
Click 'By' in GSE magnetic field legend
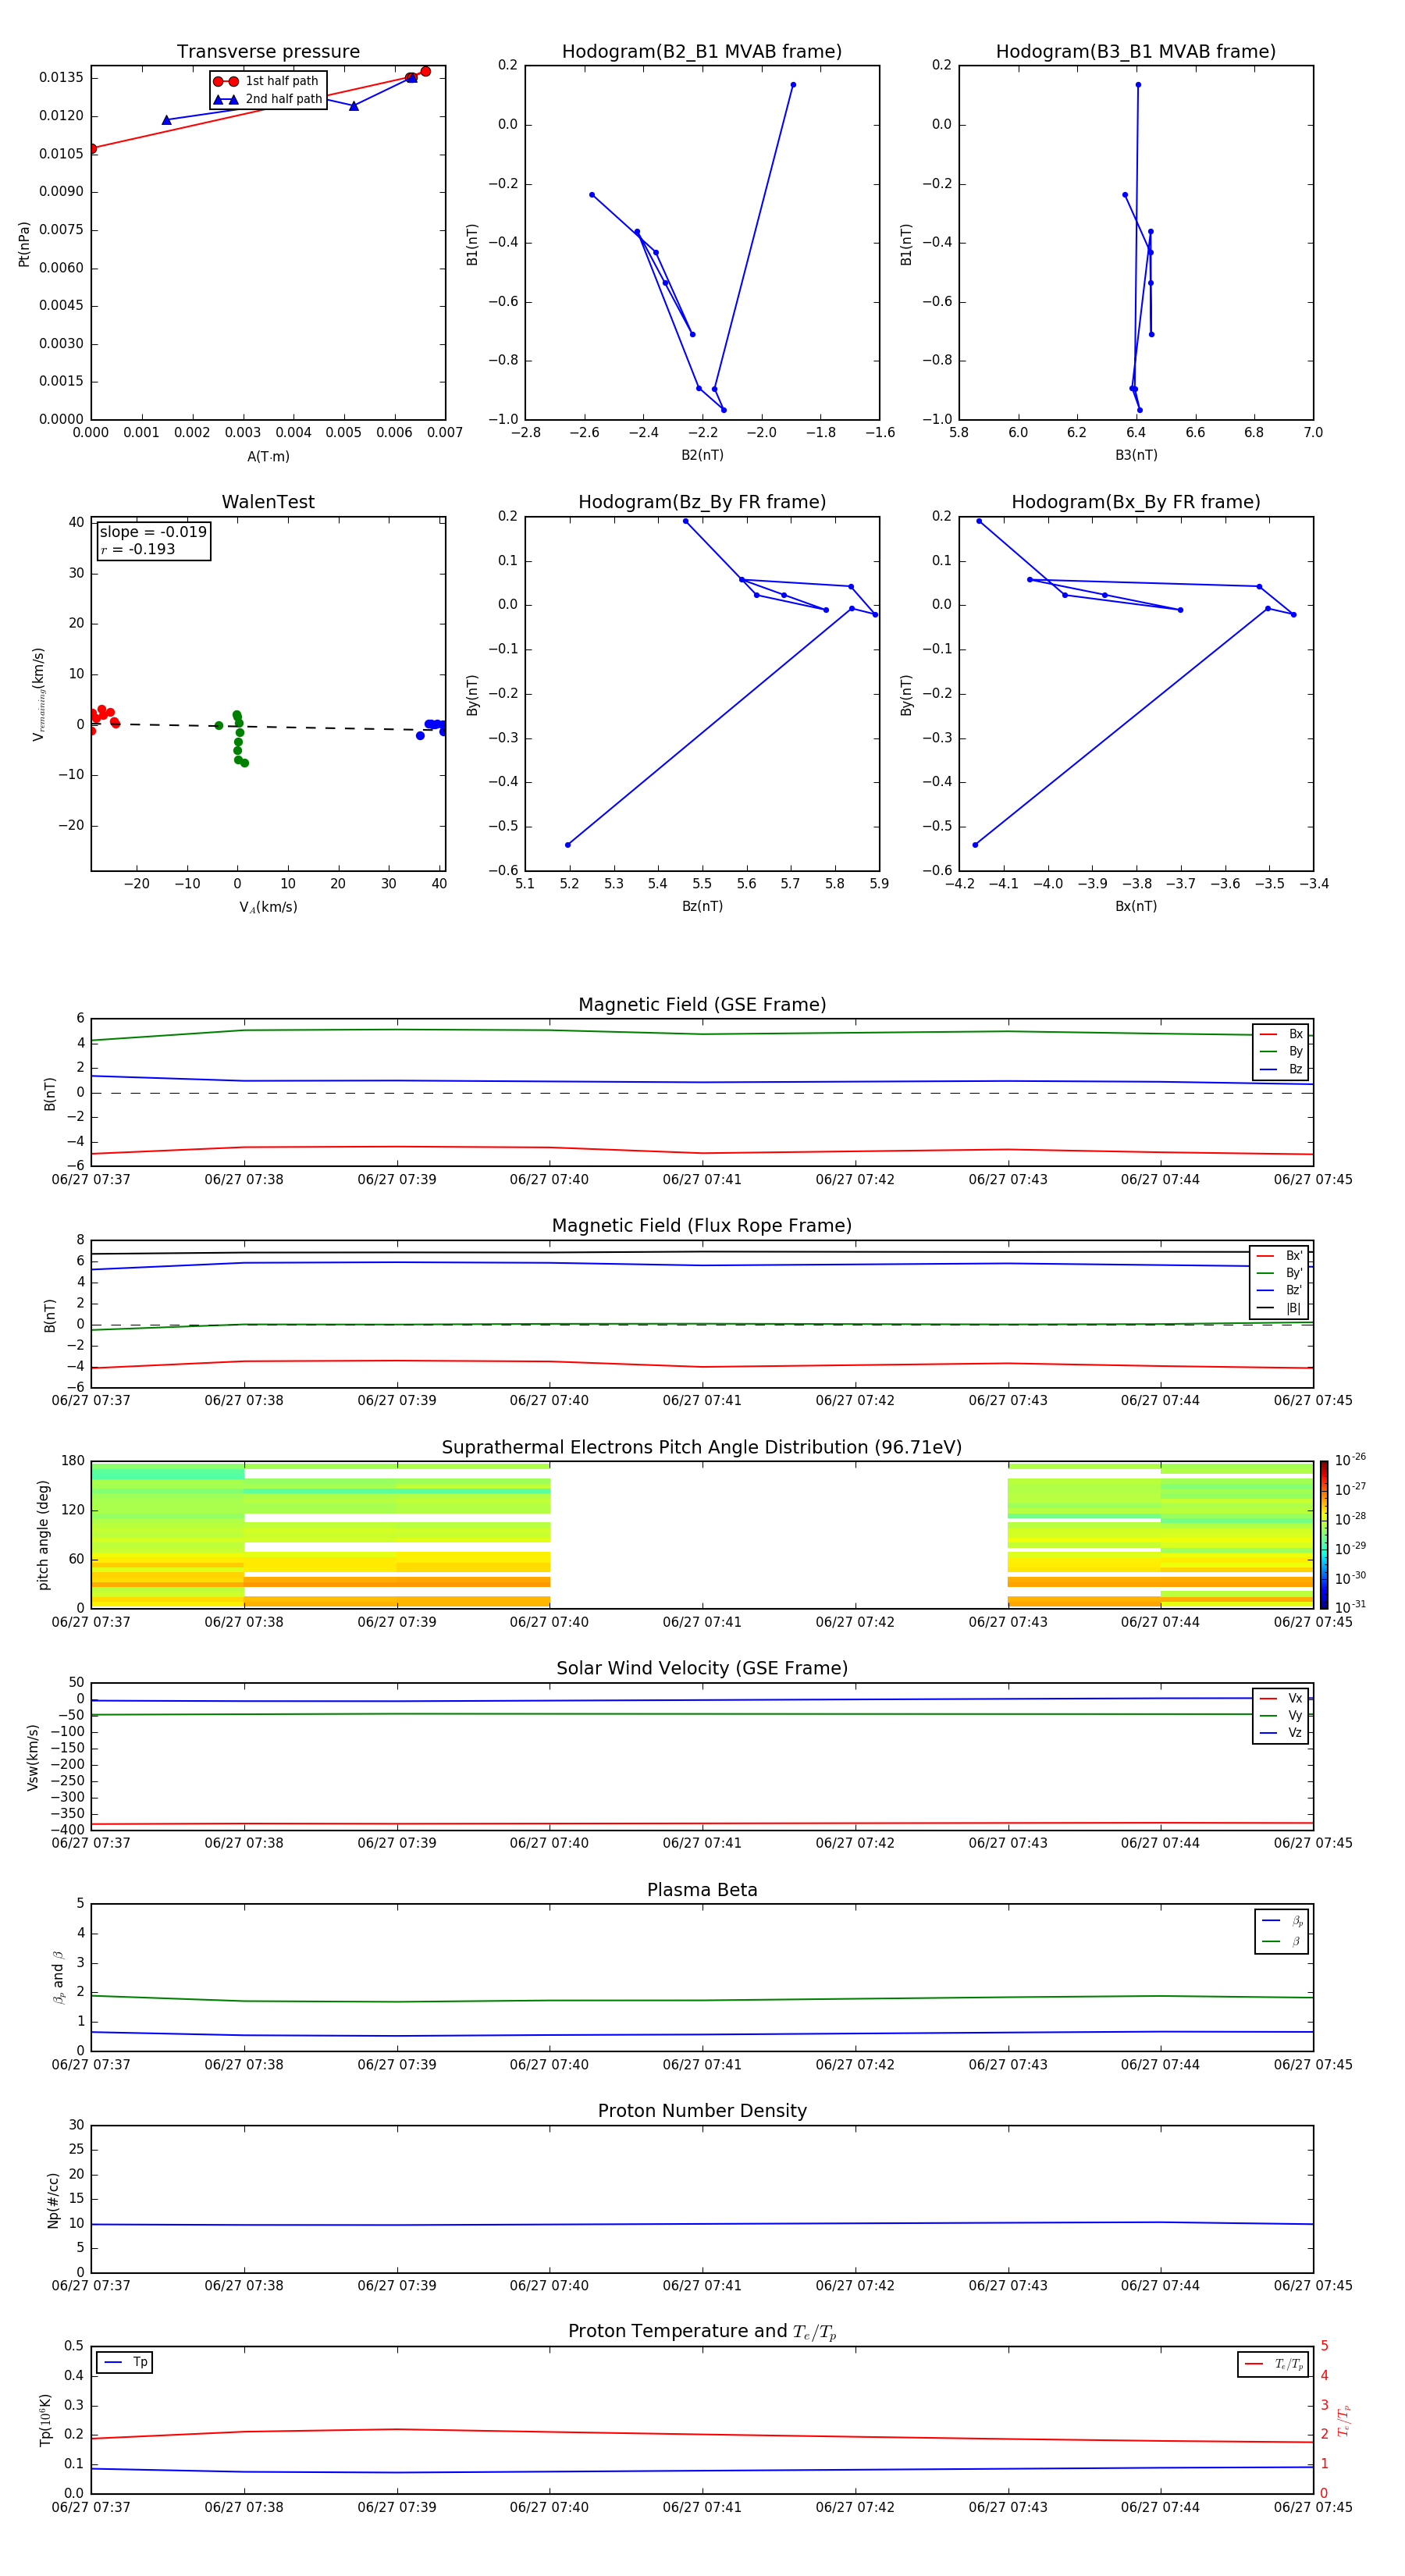1281,1051
